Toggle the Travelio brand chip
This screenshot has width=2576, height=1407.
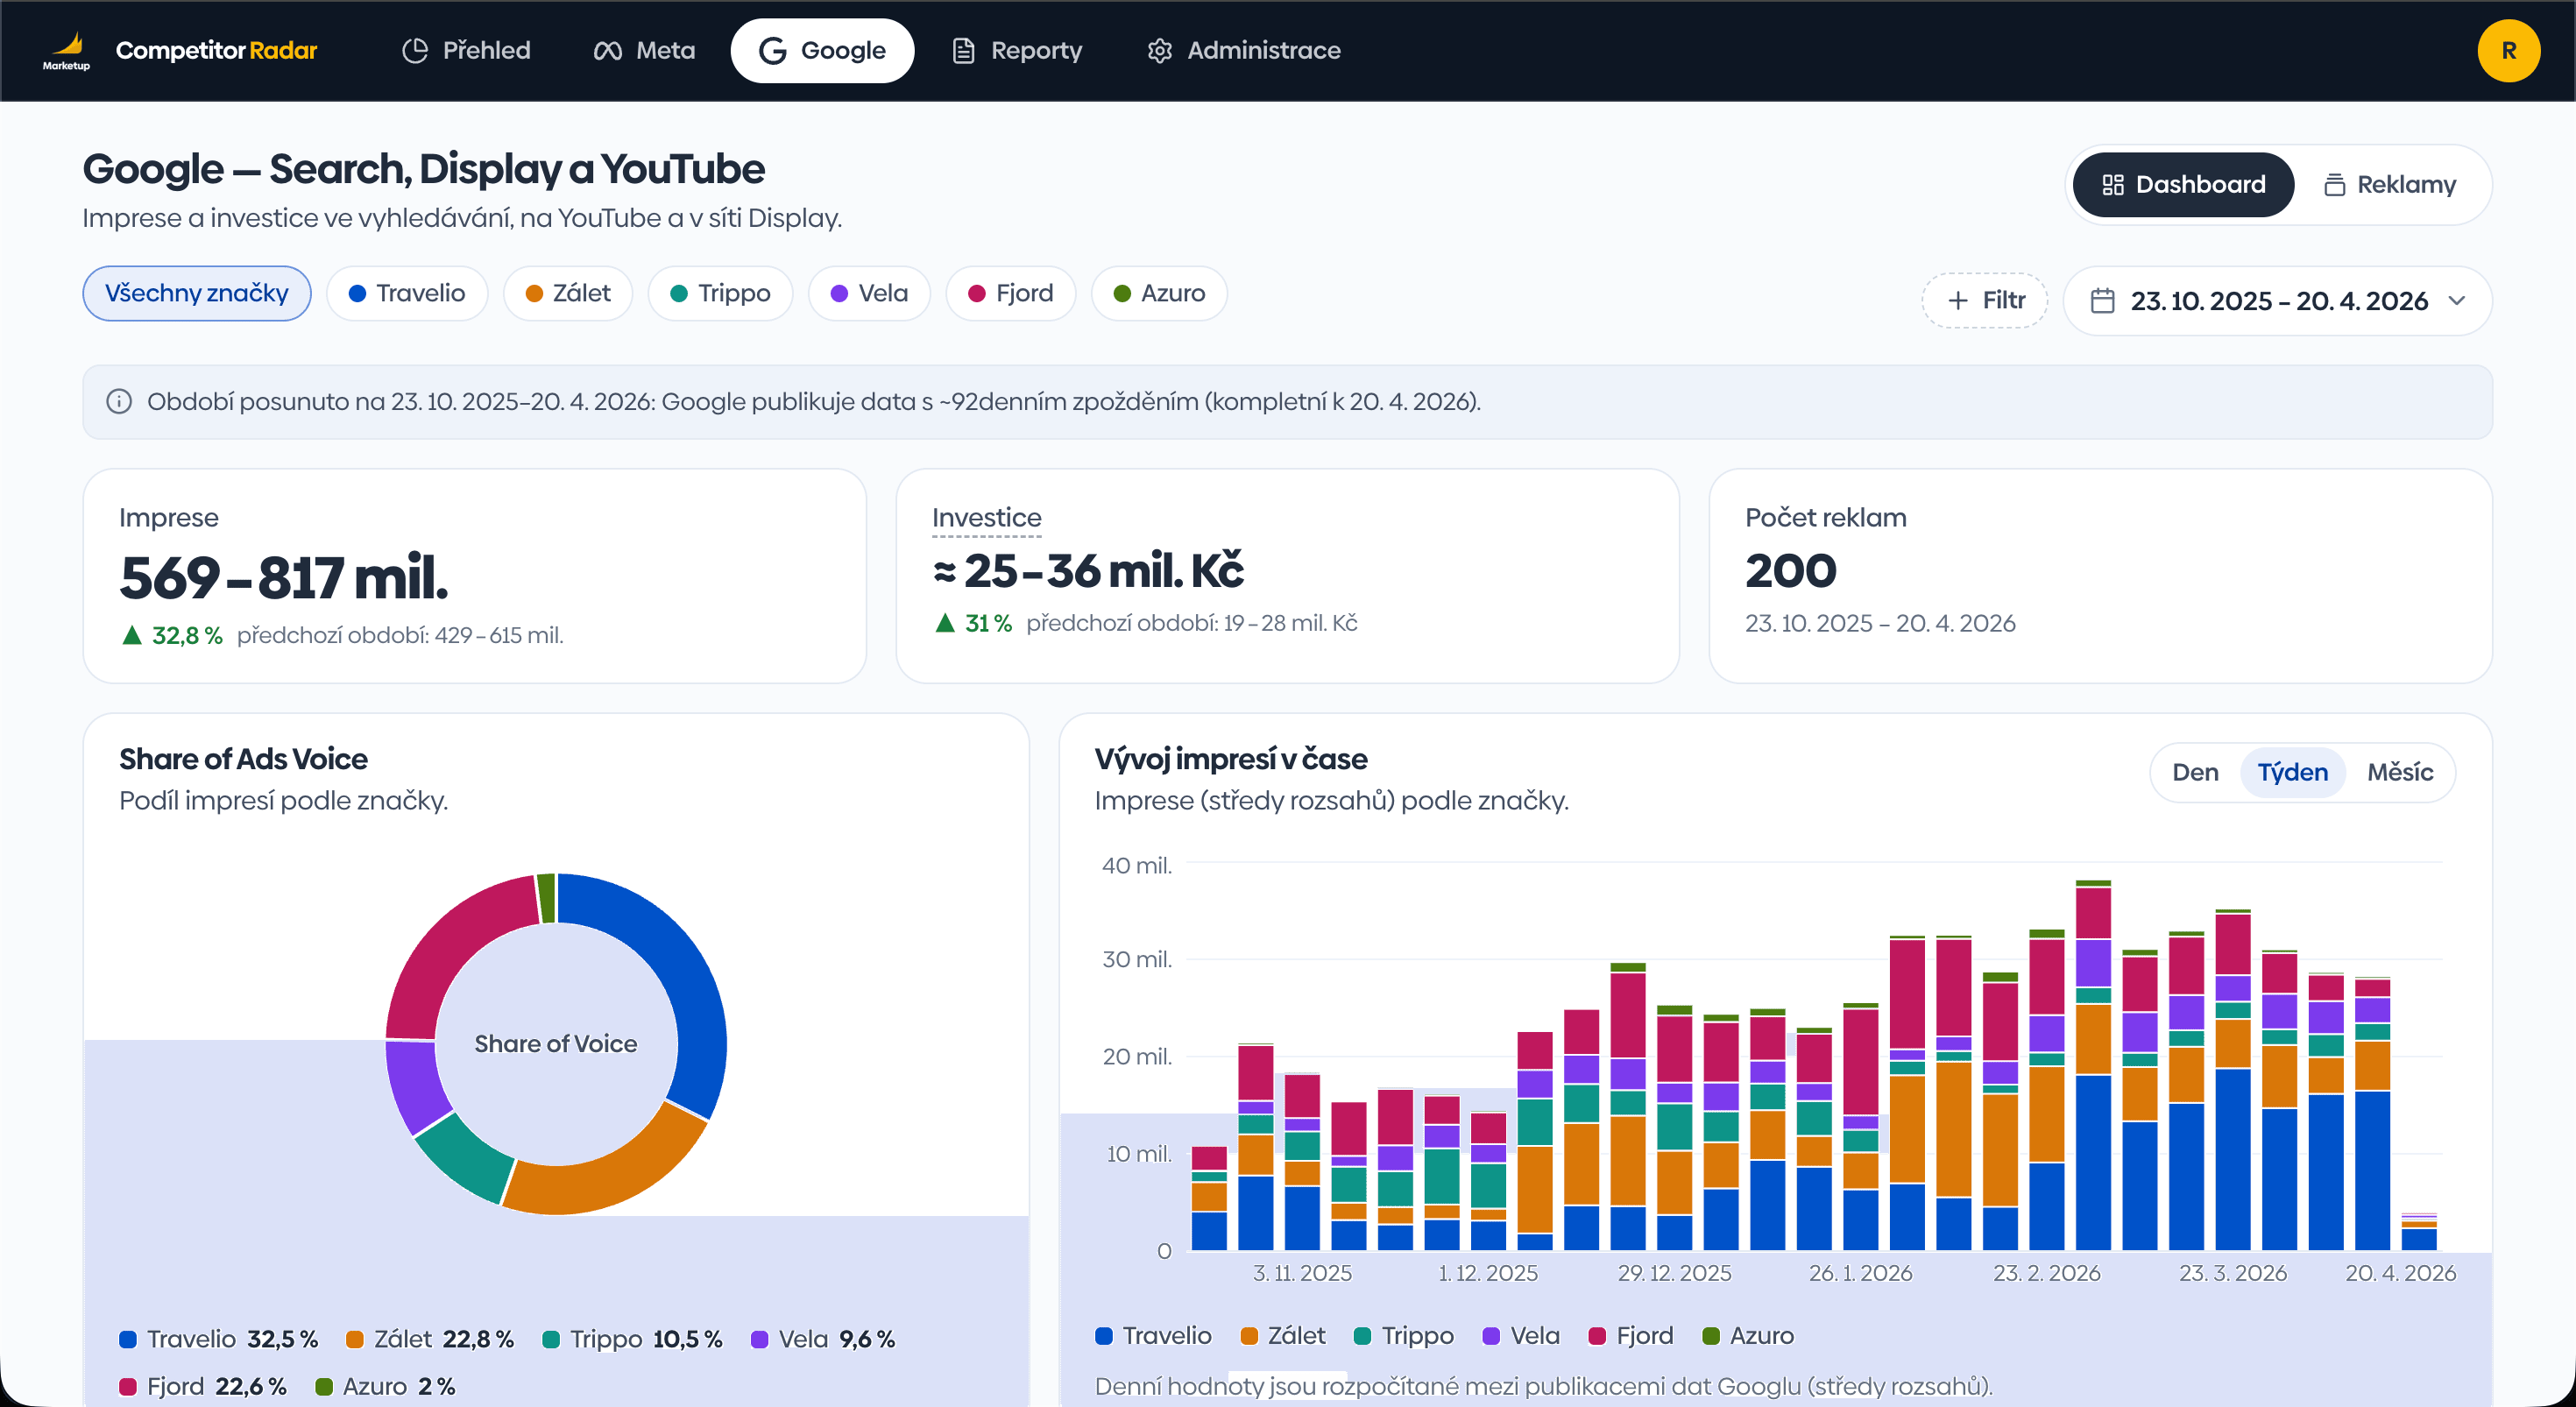click(x=407, y=293)
